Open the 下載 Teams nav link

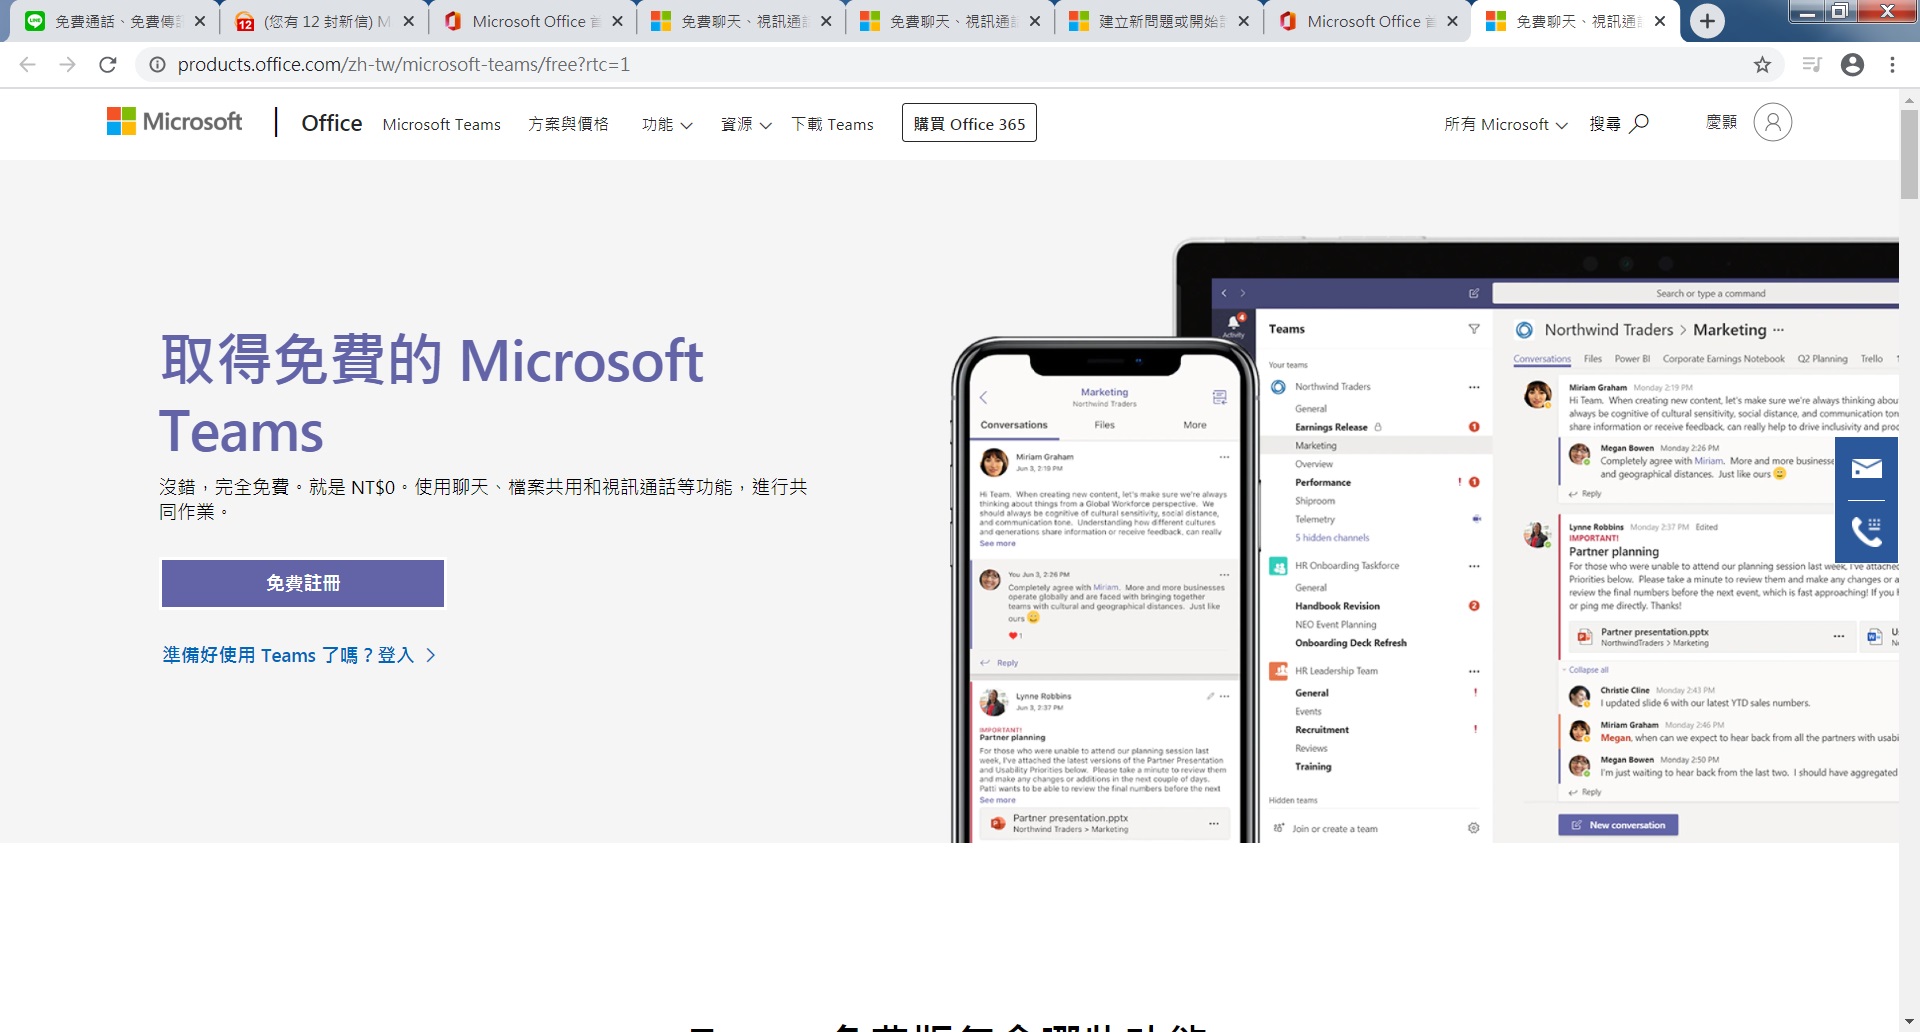click(x=832, y=124)
